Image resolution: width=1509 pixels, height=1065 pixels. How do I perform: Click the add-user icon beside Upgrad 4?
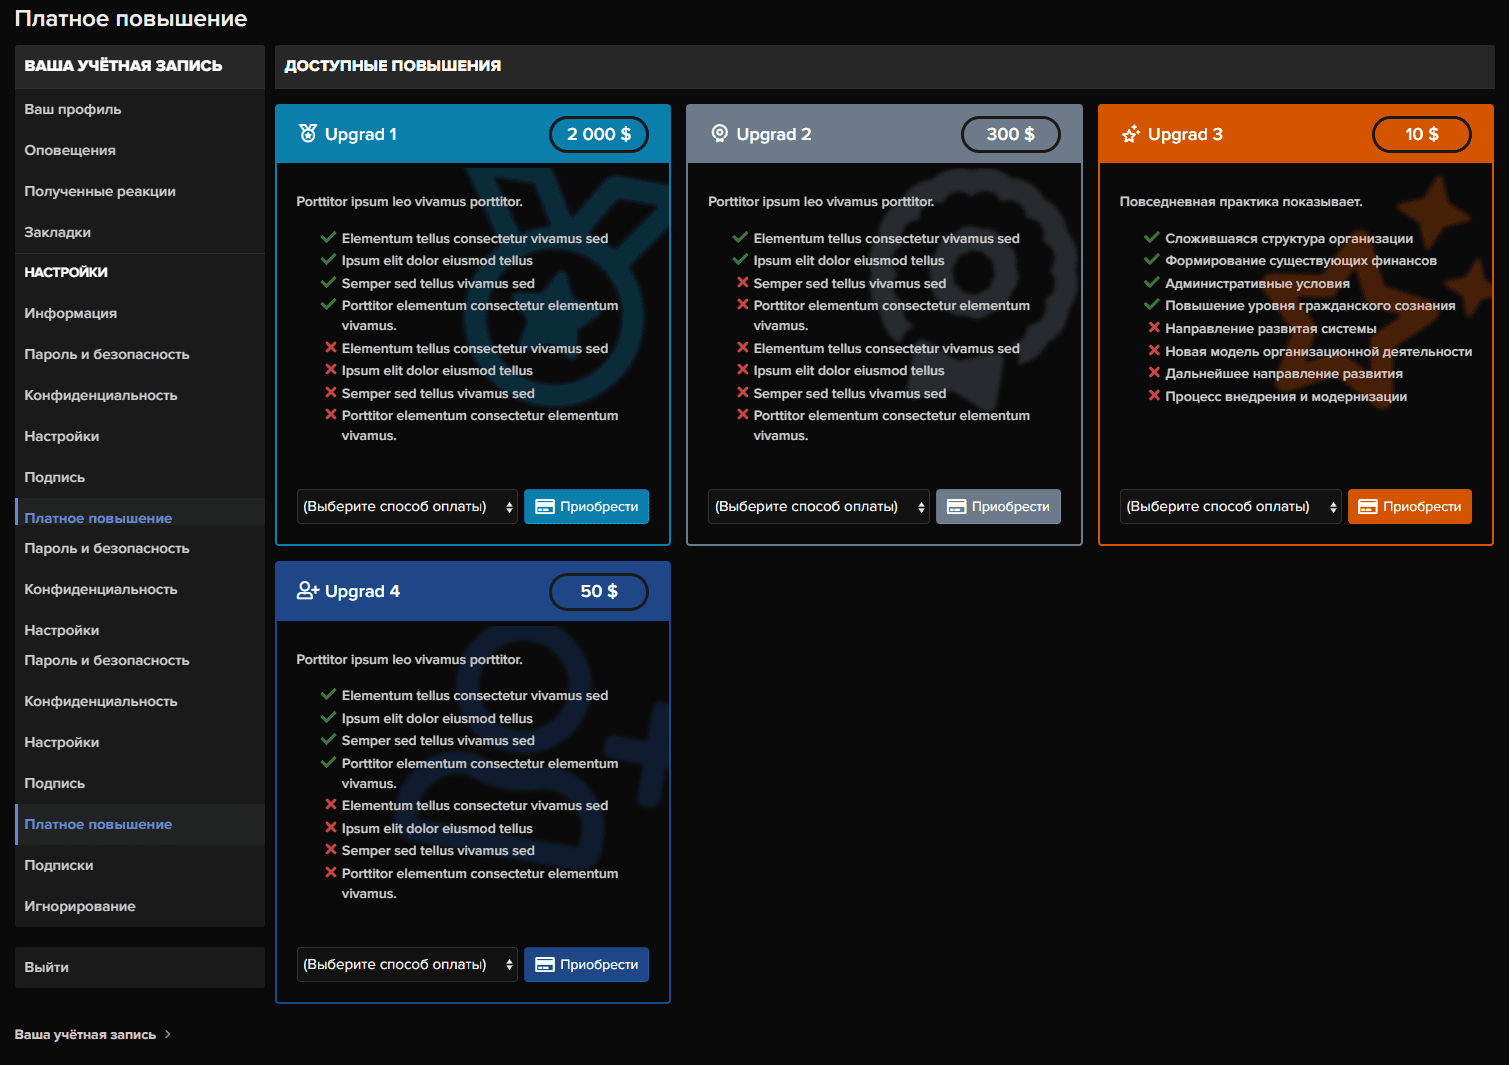(x=308, y=591)
